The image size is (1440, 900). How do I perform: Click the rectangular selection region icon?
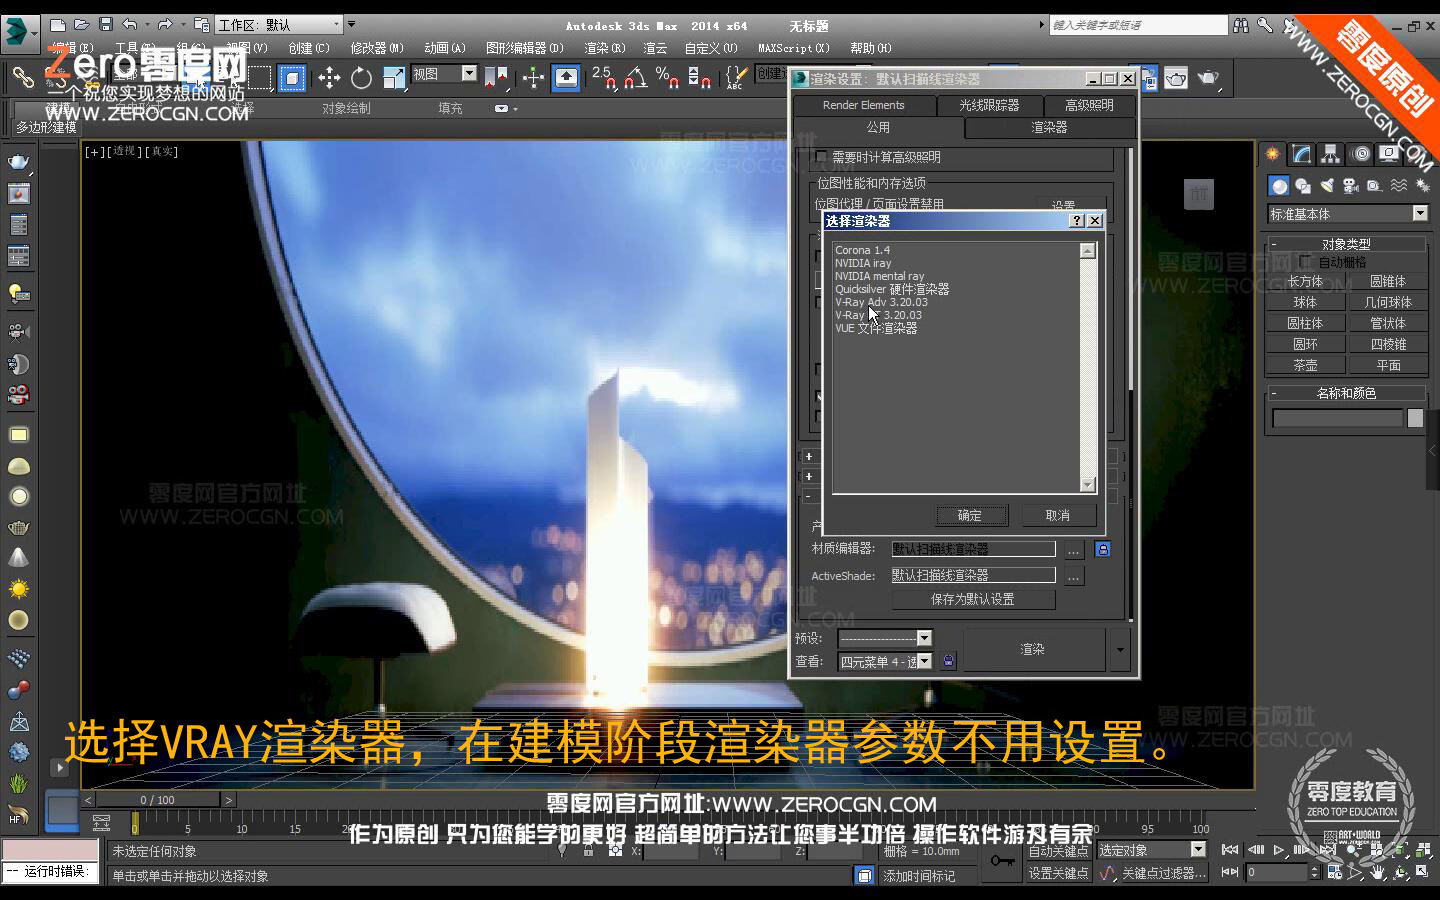coord(260,77)
